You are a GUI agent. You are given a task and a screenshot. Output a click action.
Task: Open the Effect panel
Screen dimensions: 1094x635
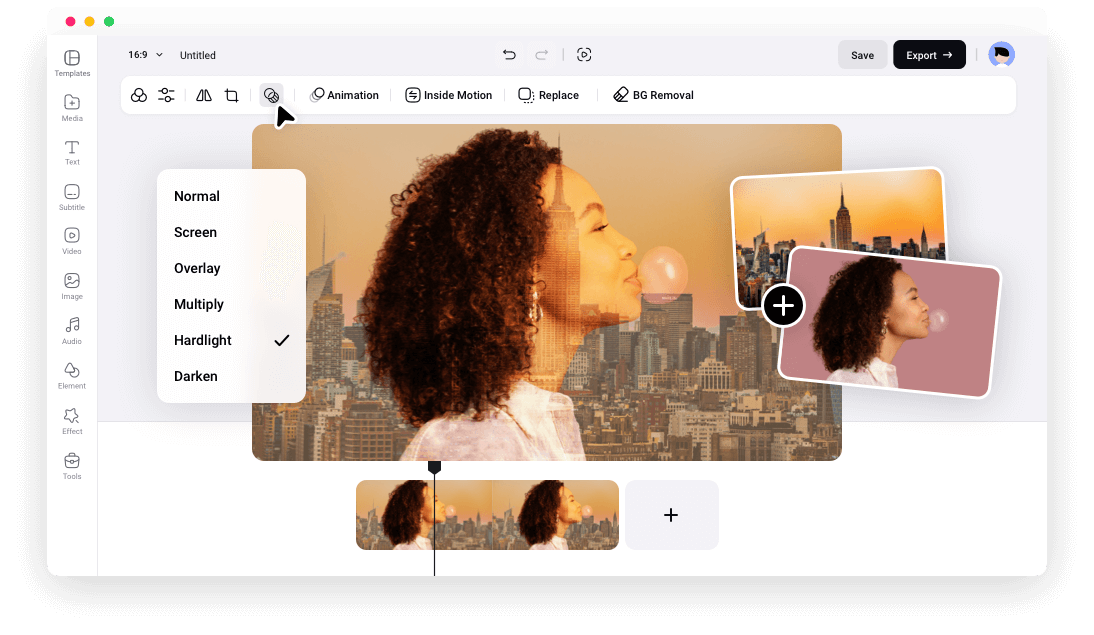71,421
